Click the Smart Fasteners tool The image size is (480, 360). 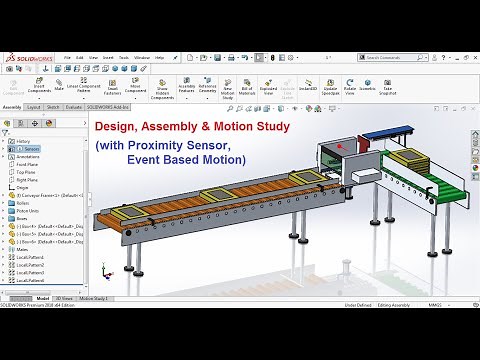tap(112, 88)
